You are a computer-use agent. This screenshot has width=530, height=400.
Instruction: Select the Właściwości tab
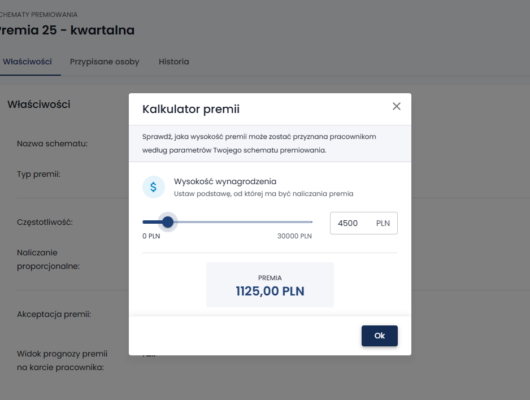click(x=27, y=62)
